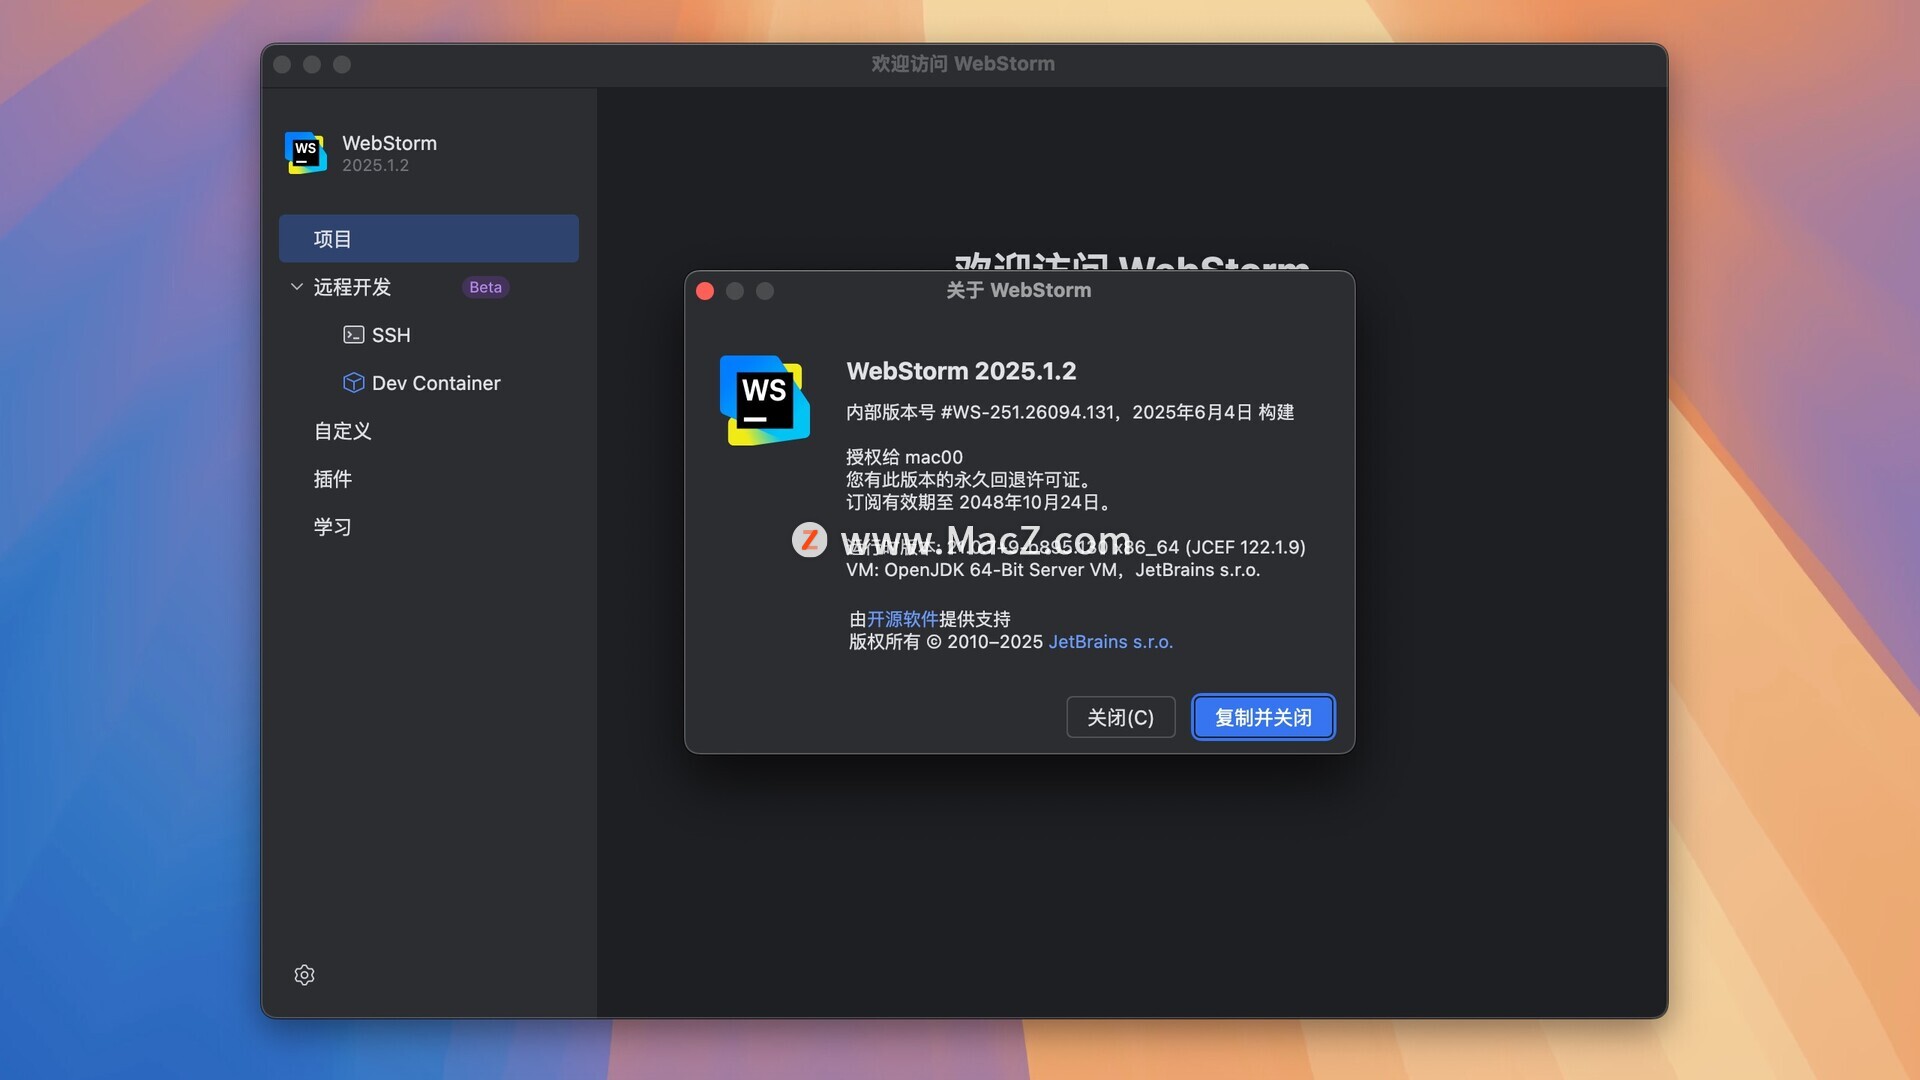1920x1080 pixels.
Task: Click the VM: OpenJDK 64-Bit Server VM line
Action: 1053,570
